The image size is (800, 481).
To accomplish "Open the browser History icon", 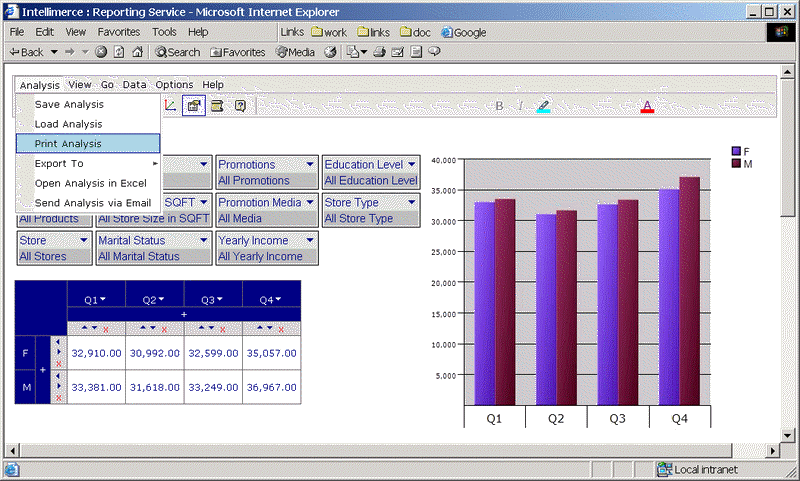I will [x=331, y=52].
